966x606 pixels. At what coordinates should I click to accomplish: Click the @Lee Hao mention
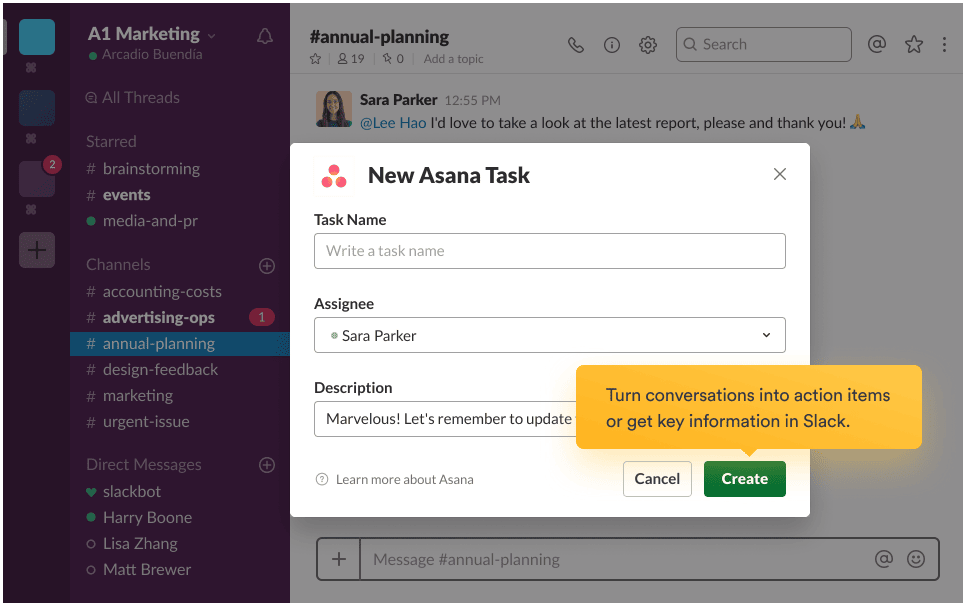(393, 123)
